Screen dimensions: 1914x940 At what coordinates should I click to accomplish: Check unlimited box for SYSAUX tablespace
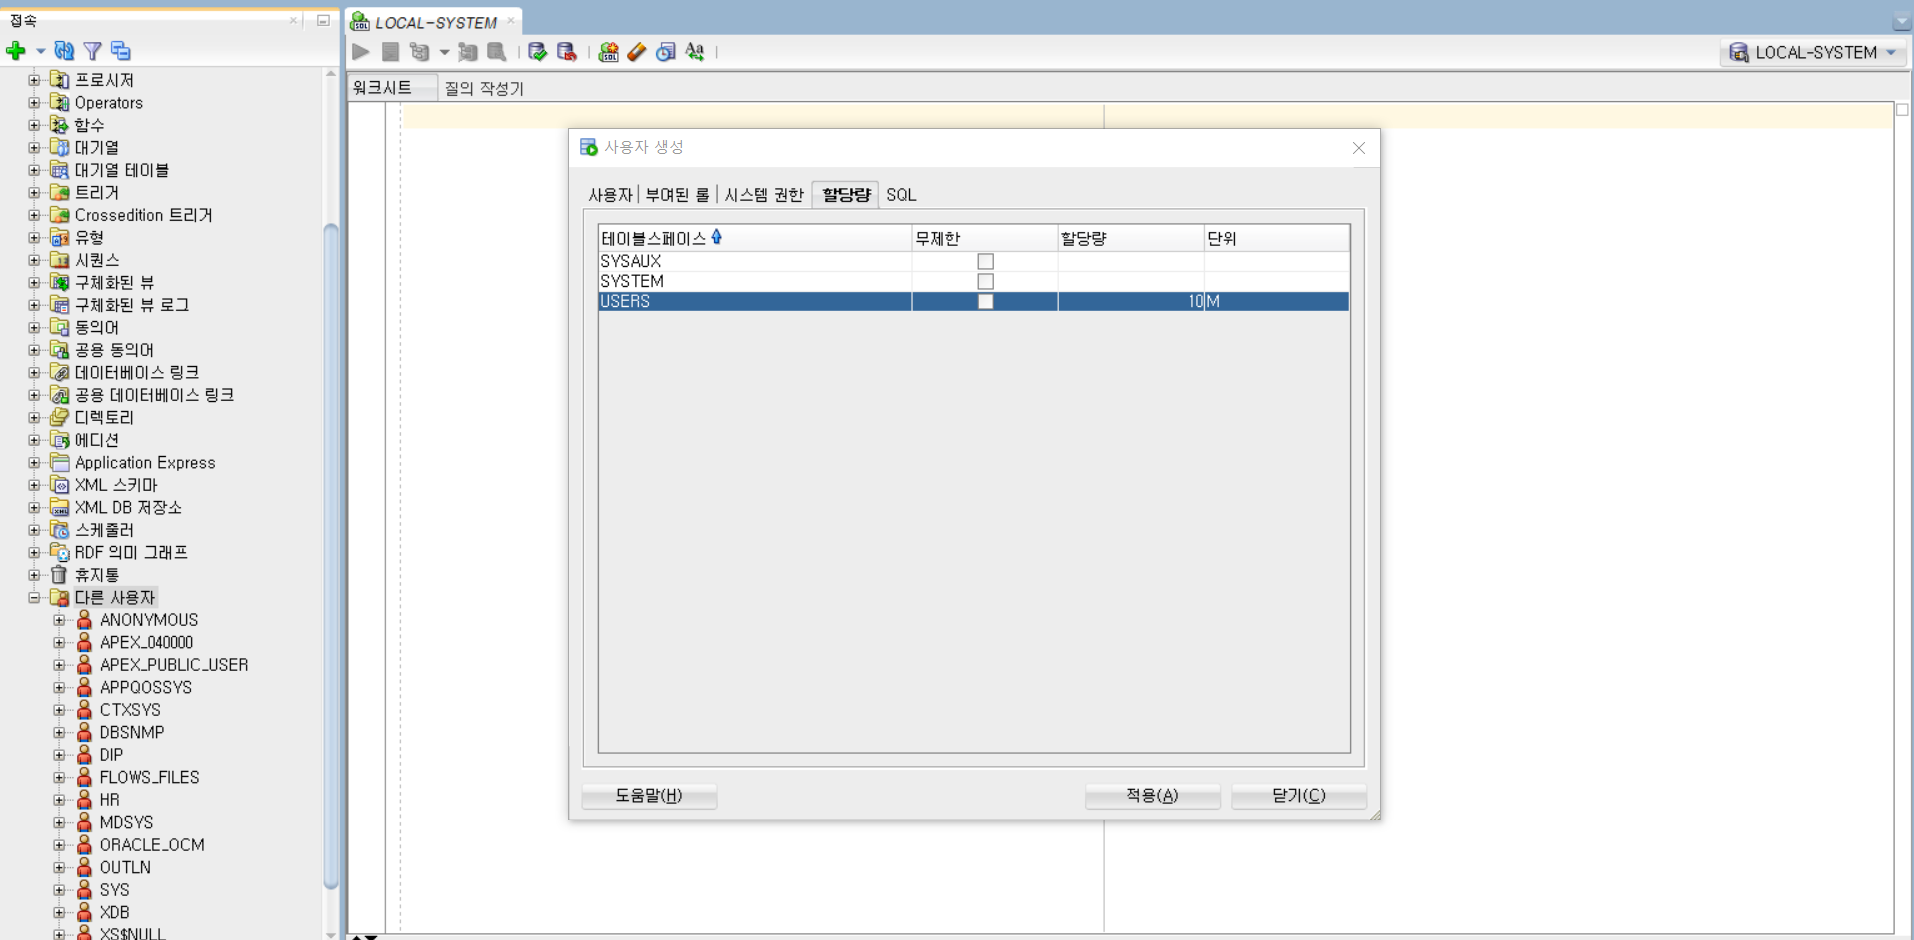pyautogui.click(x=985, y=261)
